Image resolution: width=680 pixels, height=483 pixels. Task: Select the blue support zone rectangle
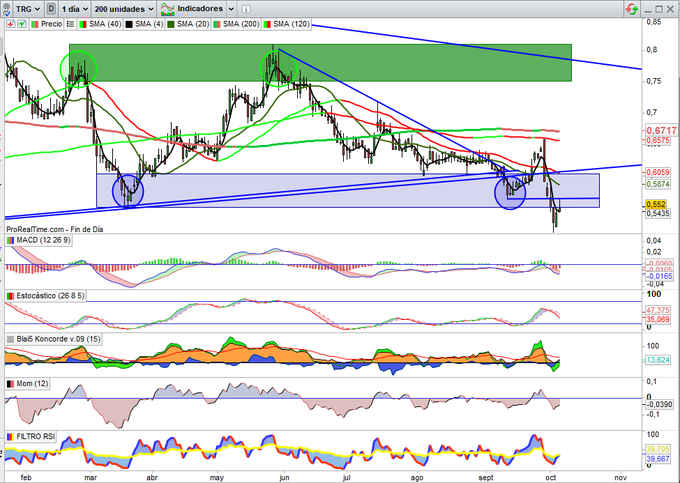tap(348, 191)
